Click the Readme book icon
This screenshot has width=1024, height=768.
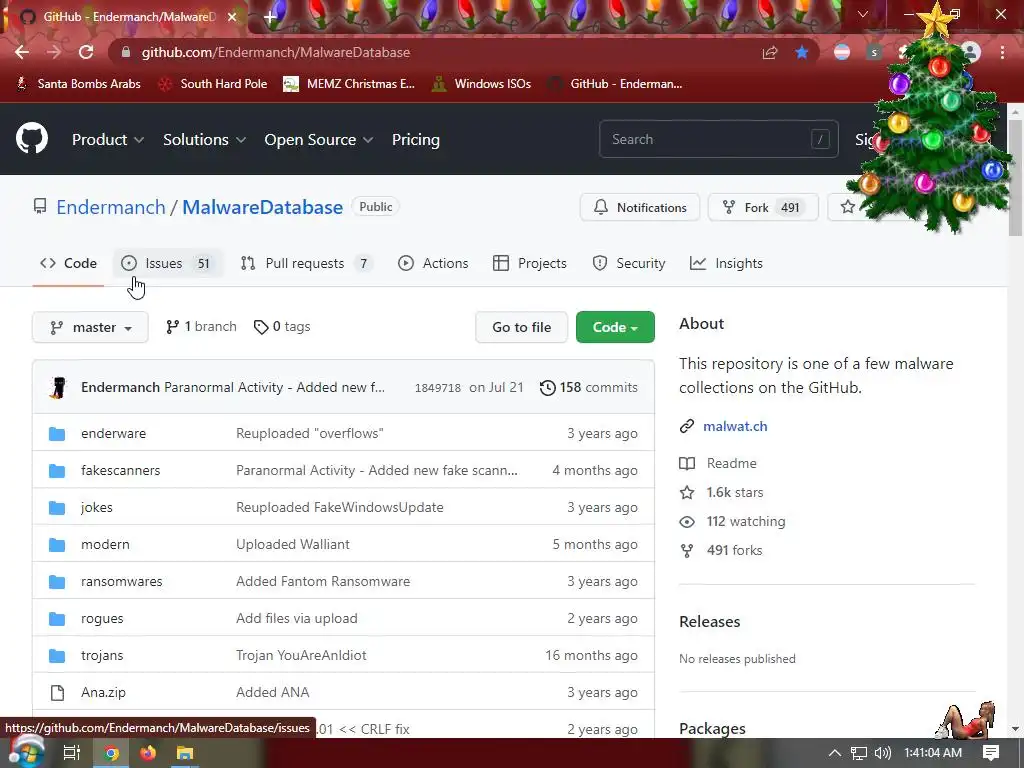click(687, 464)
